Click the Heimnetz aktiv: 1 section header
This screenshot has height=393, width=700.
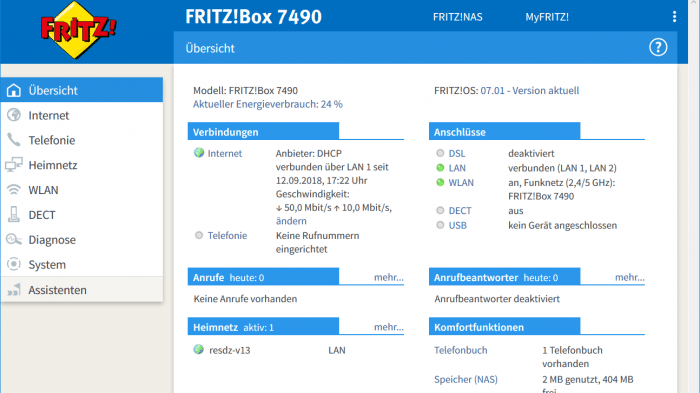(x=263, y=326)
